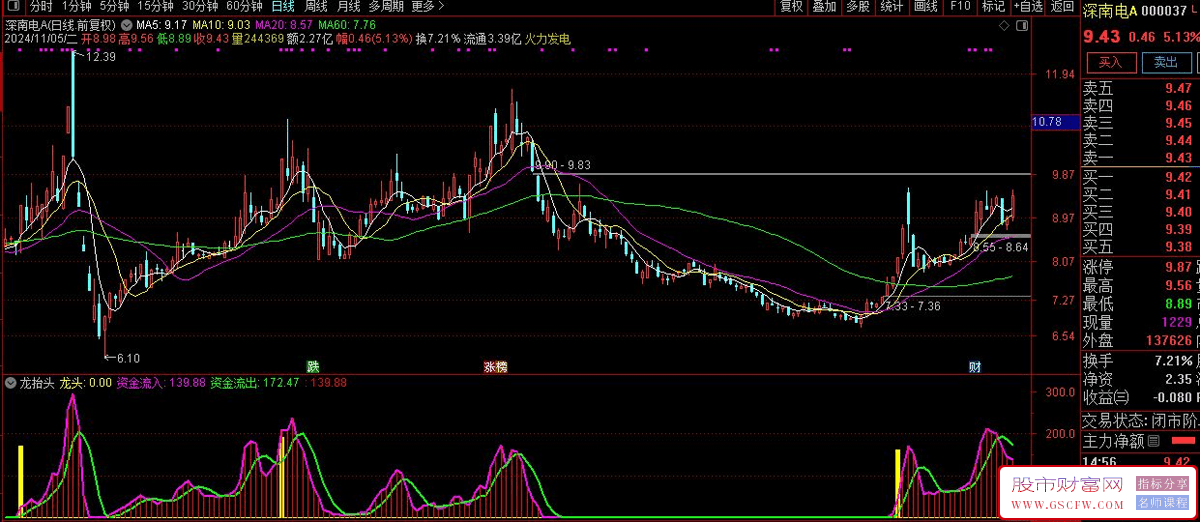Click the 卖出 sell button
Image resolution: width=1200 pixels, height=522 pixels.
(x=1166, y=62)
